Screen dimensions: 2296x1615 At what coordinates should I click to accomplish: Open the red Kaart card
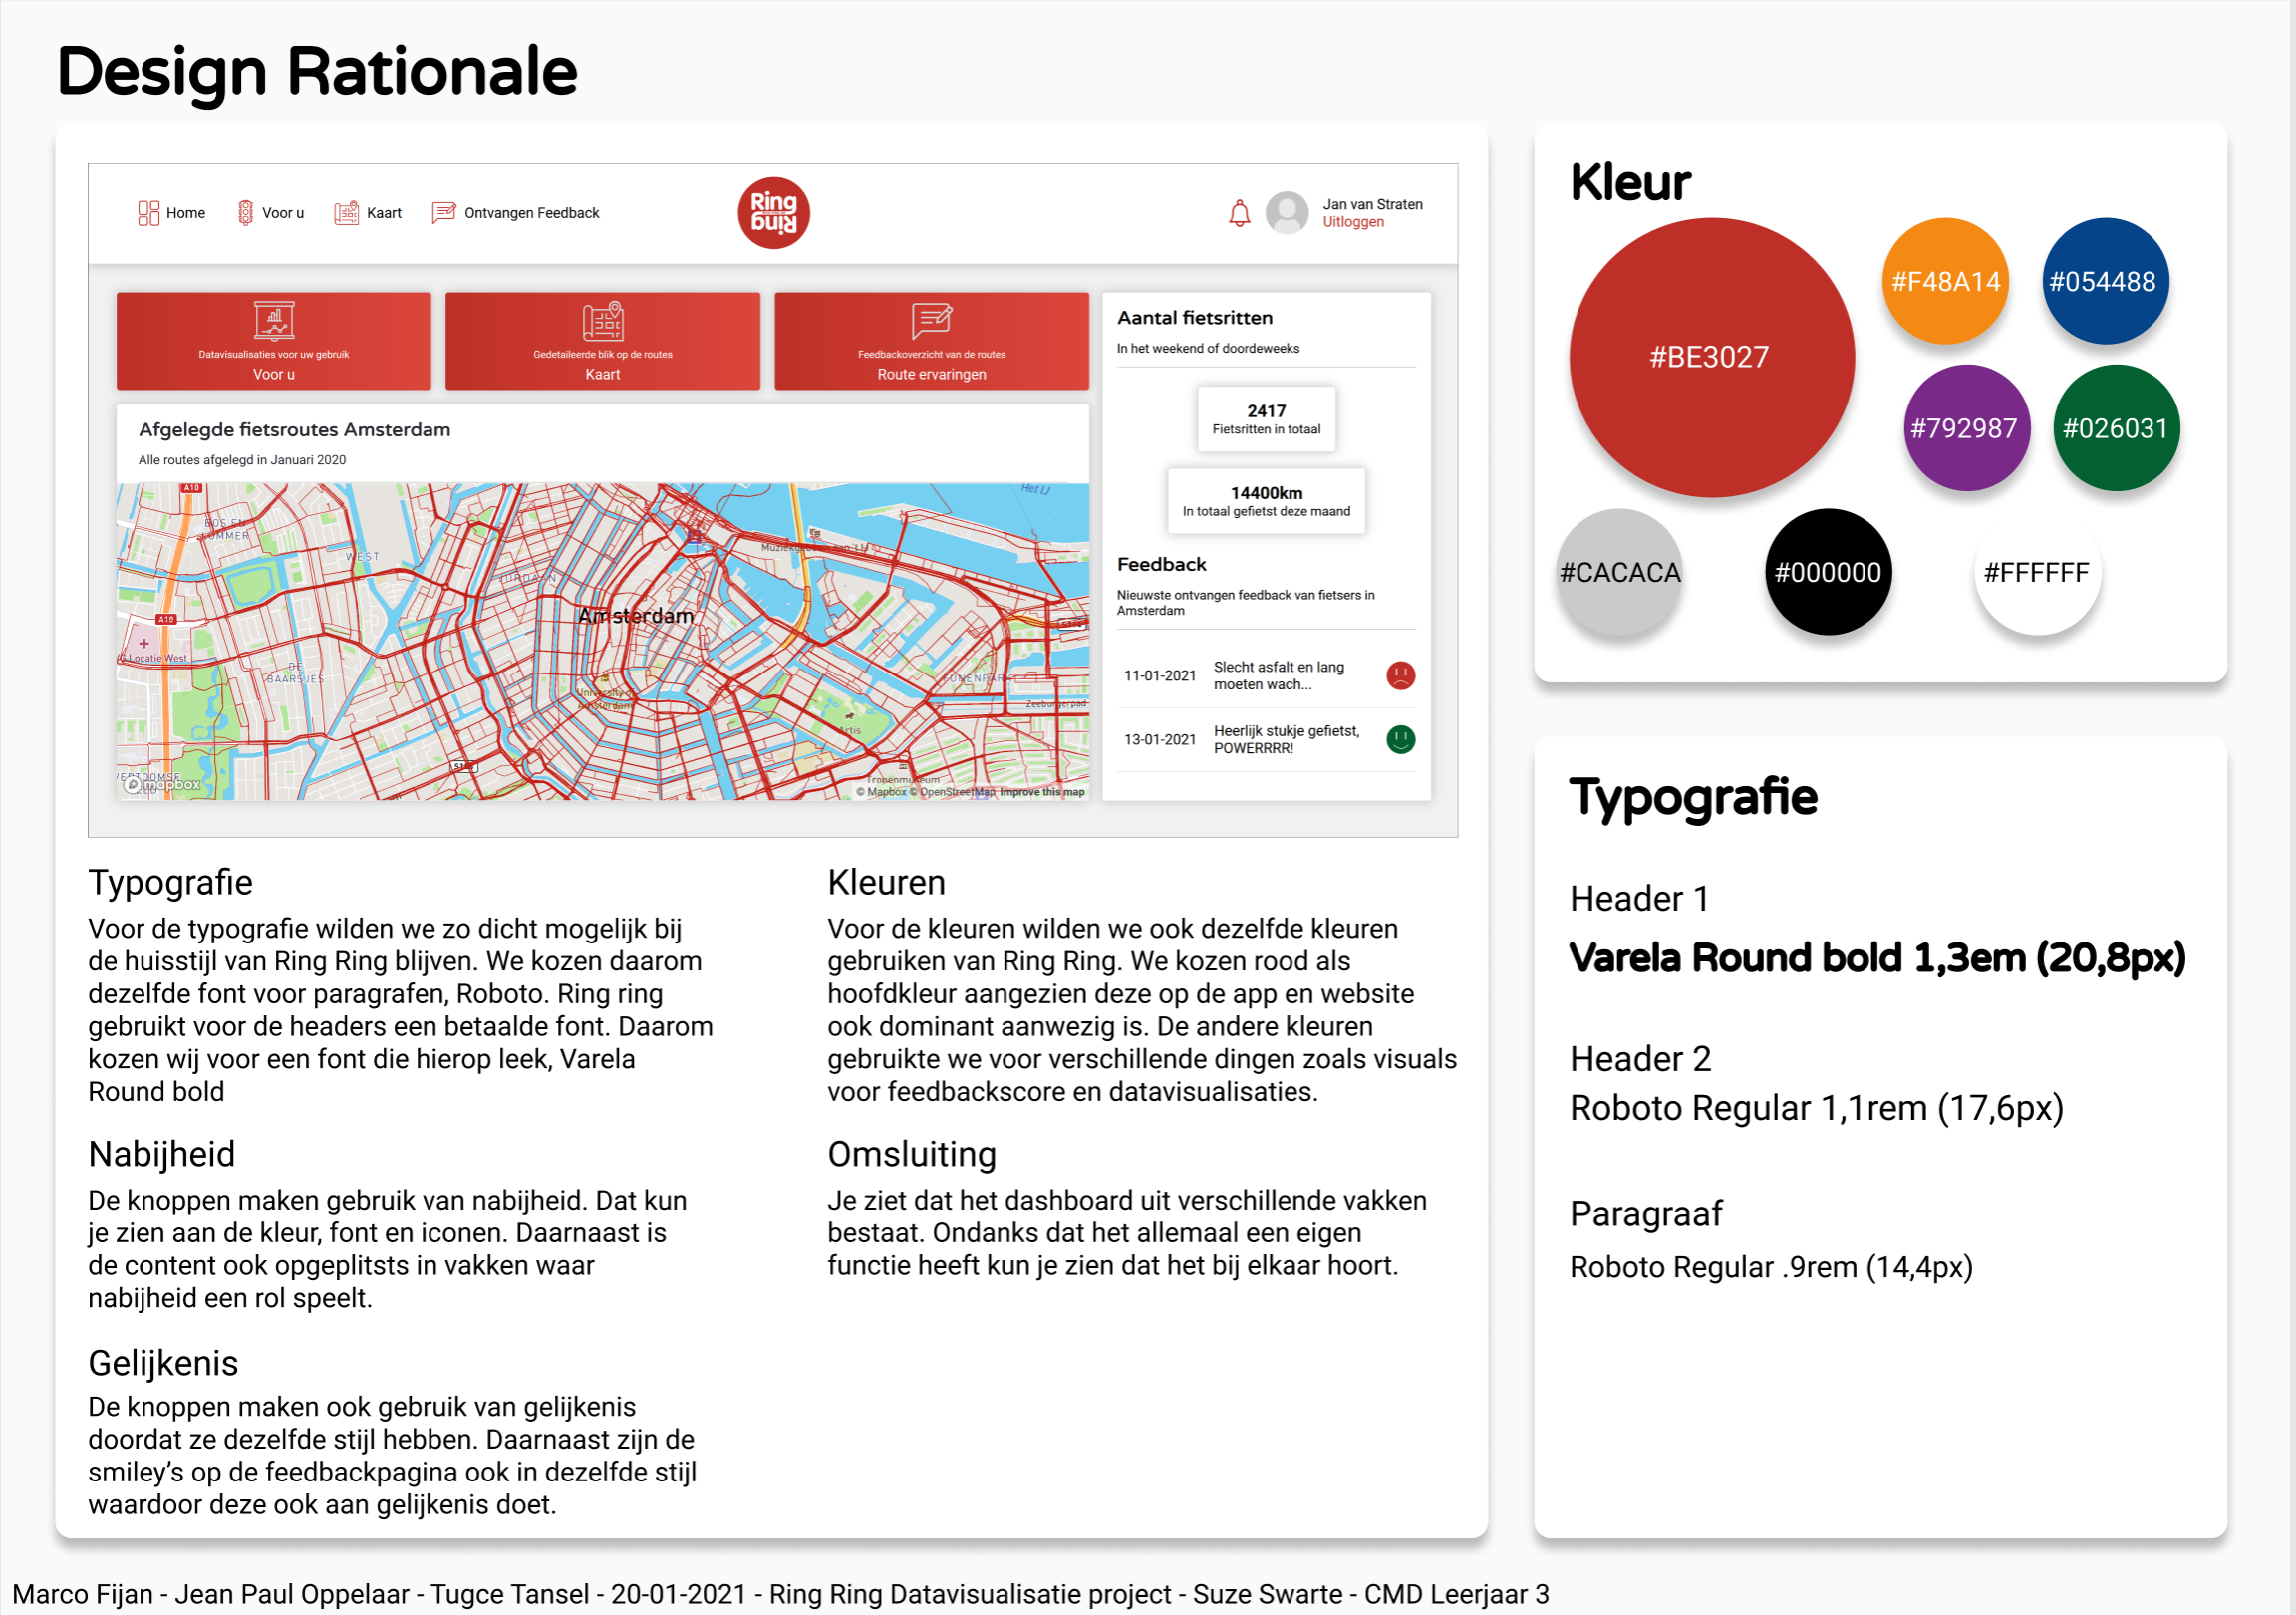pos(602,341)
